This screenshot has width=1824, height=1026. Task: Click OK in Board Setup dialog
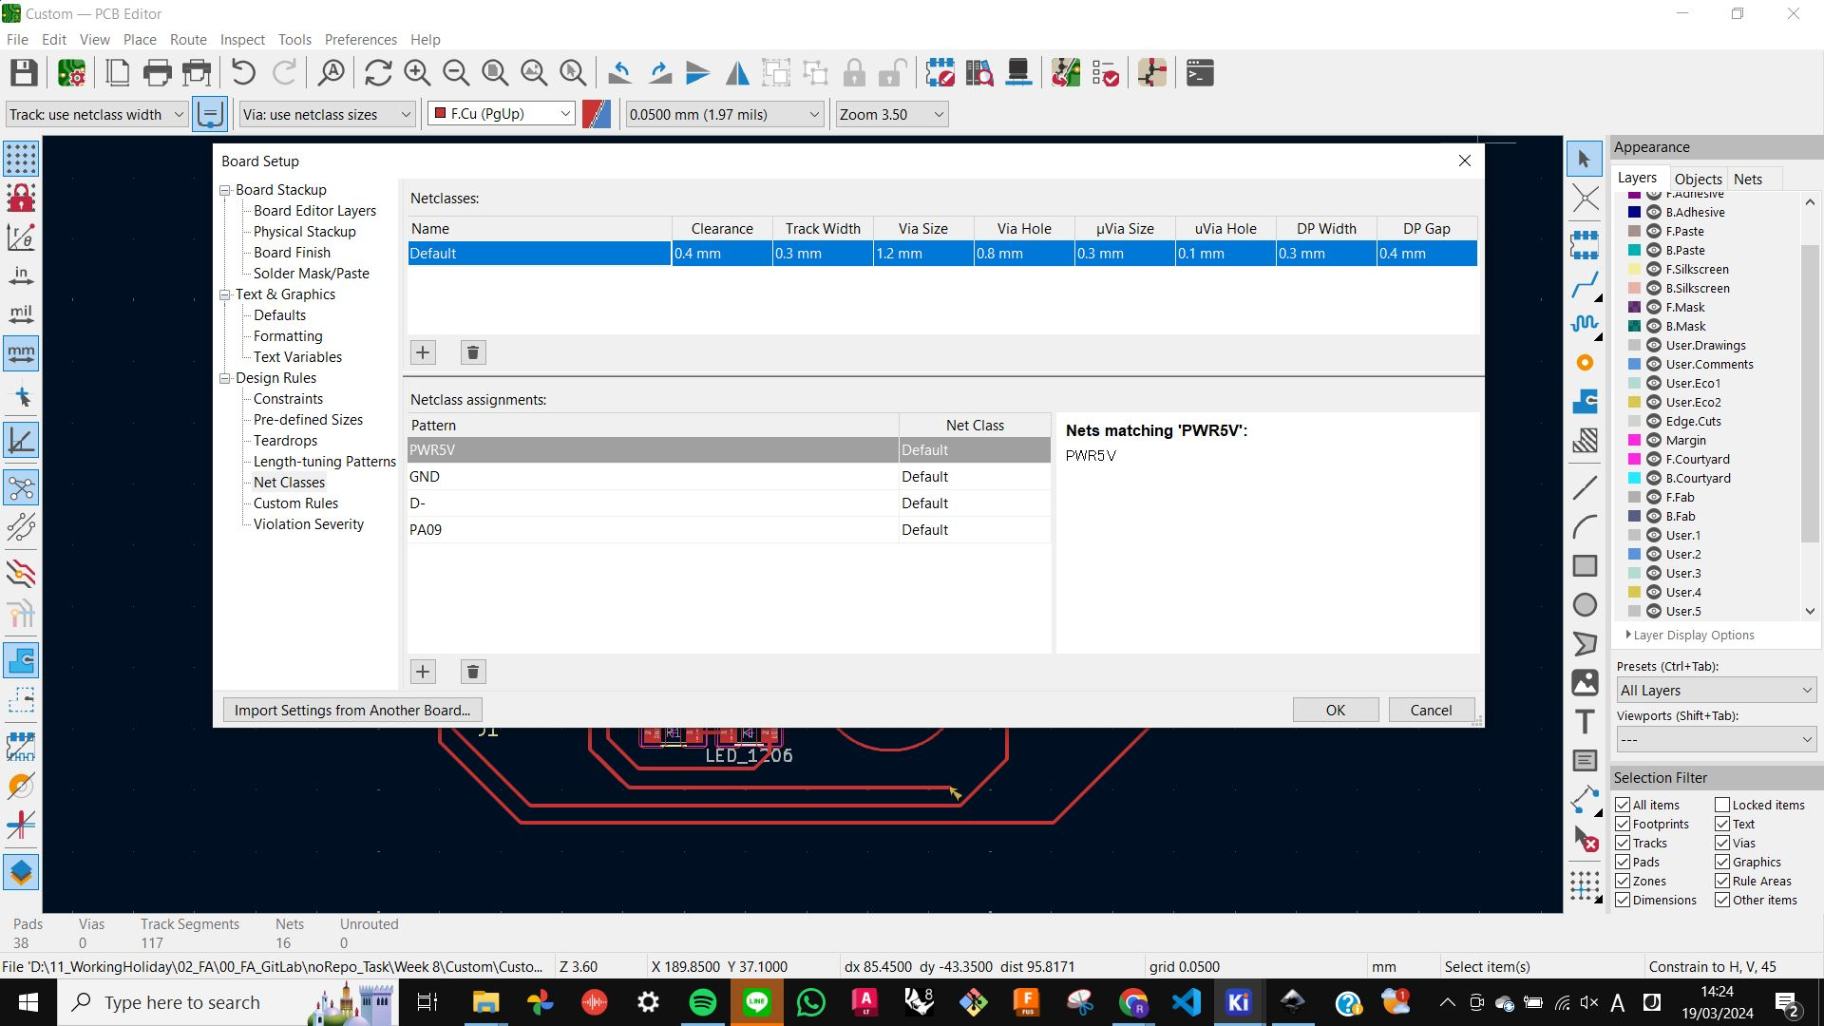1335,710
